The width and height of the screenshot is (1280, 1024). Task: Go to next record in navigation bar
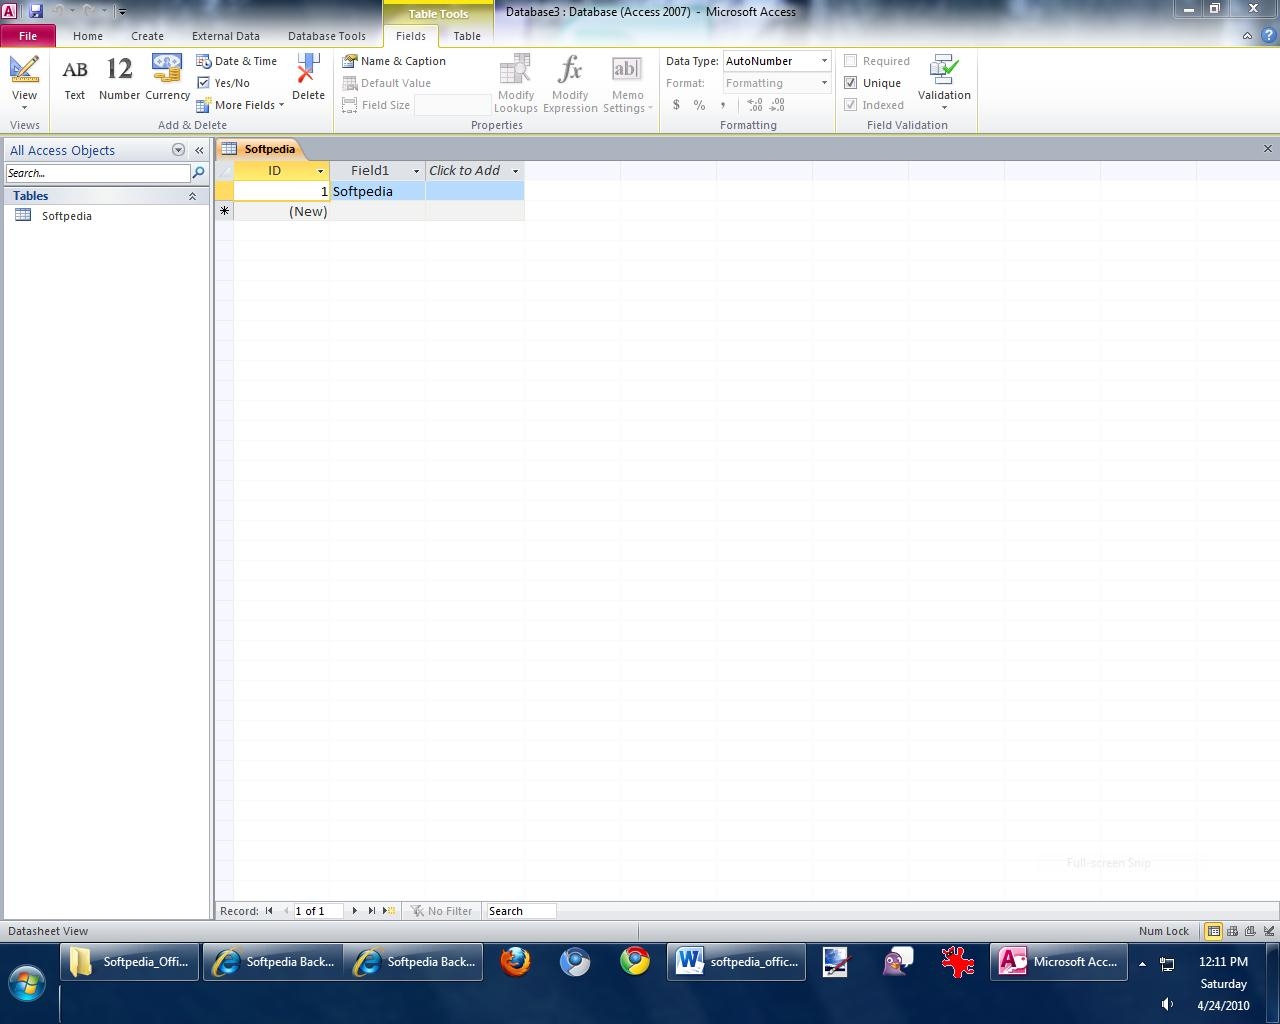click(x=355, y=911)
